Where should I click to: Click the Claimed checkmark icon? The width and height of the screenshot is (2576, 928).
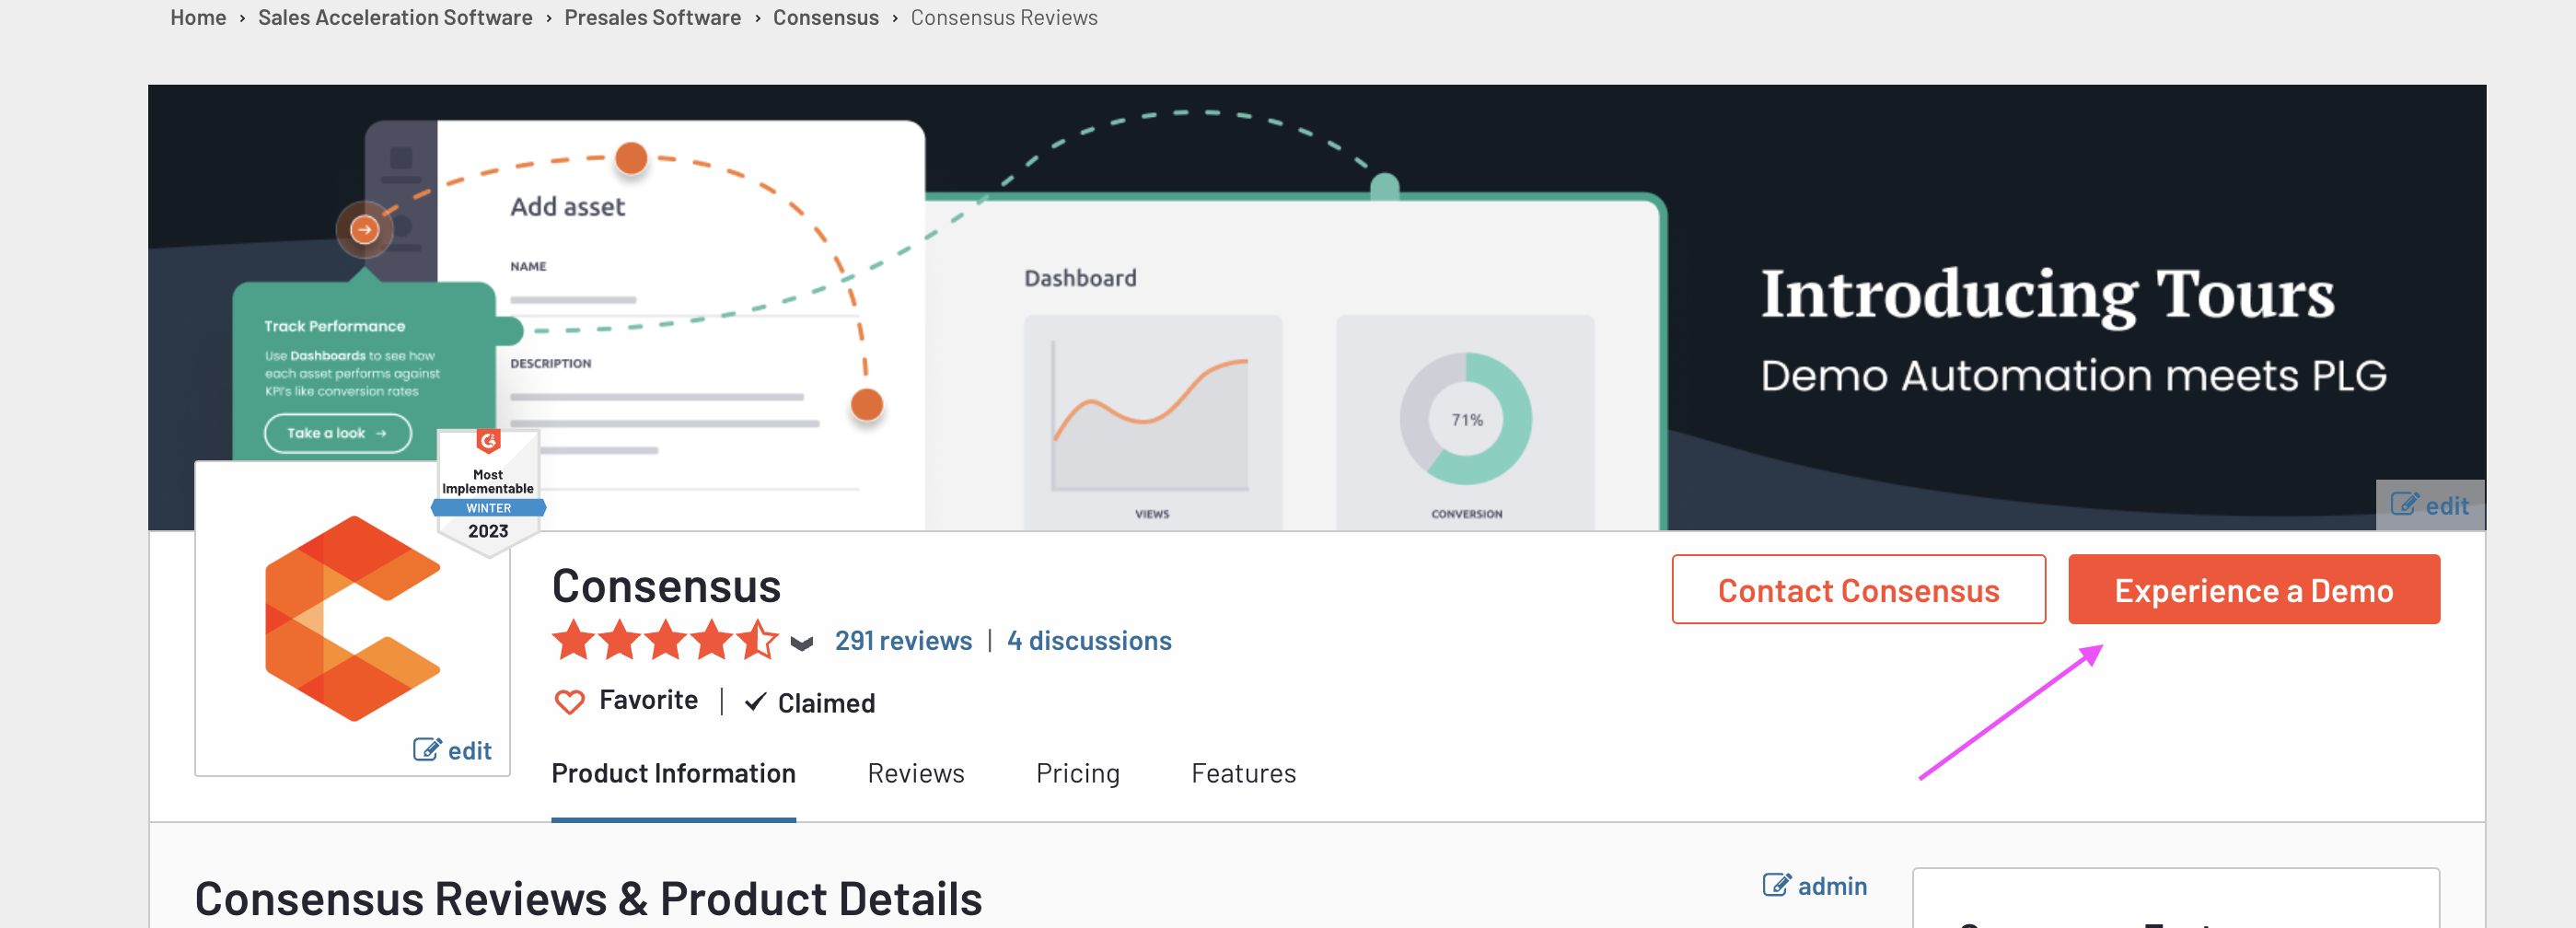(x=756, y=702)
